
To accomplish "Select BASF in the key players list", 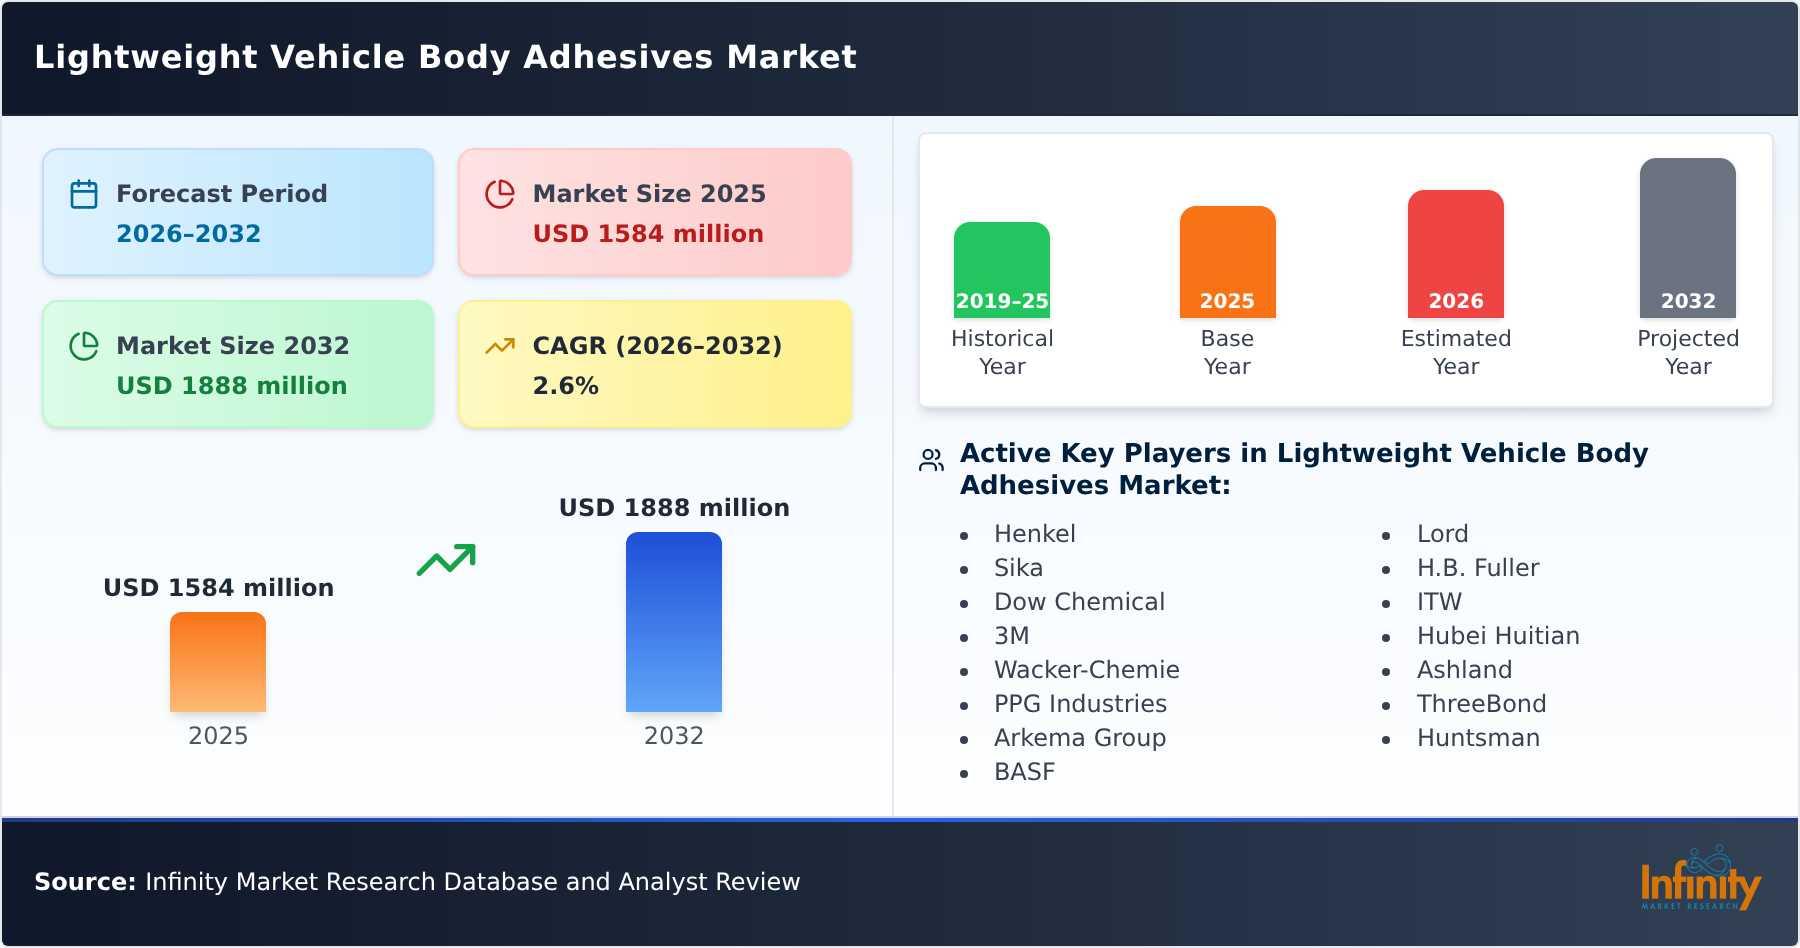I will [1024, 772].
